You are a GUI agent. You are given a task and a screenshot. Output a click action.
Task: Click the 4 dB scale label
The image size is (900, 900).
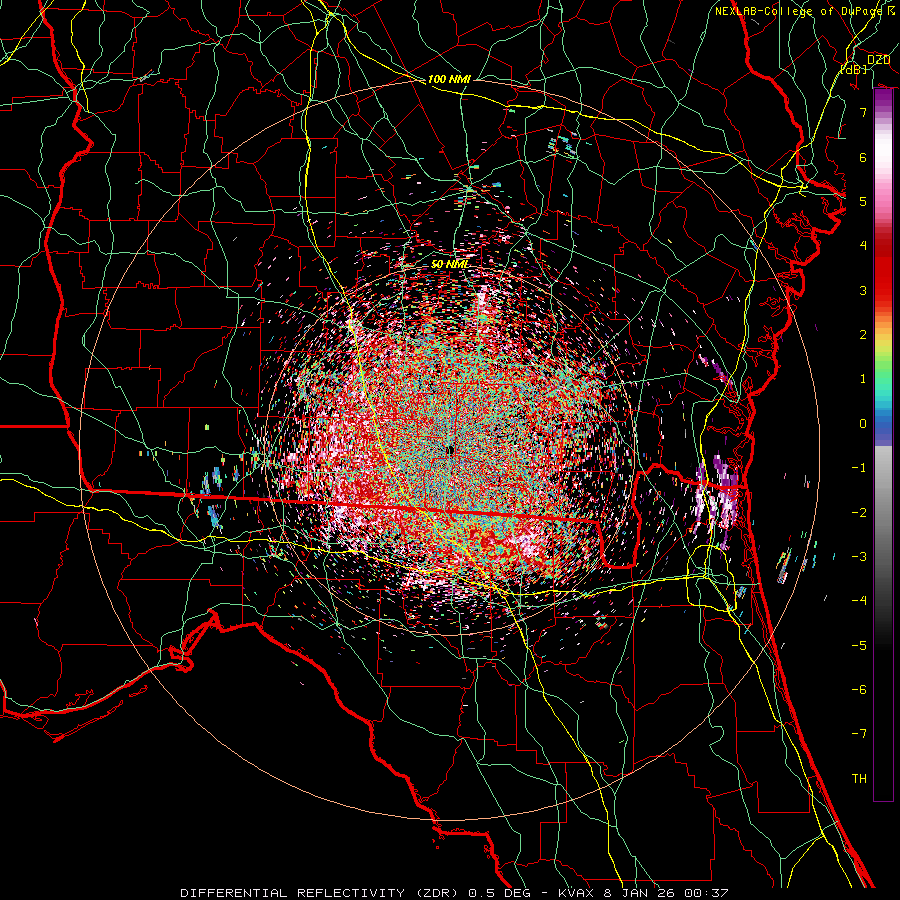pyautogui.click(x=863, y=246)
